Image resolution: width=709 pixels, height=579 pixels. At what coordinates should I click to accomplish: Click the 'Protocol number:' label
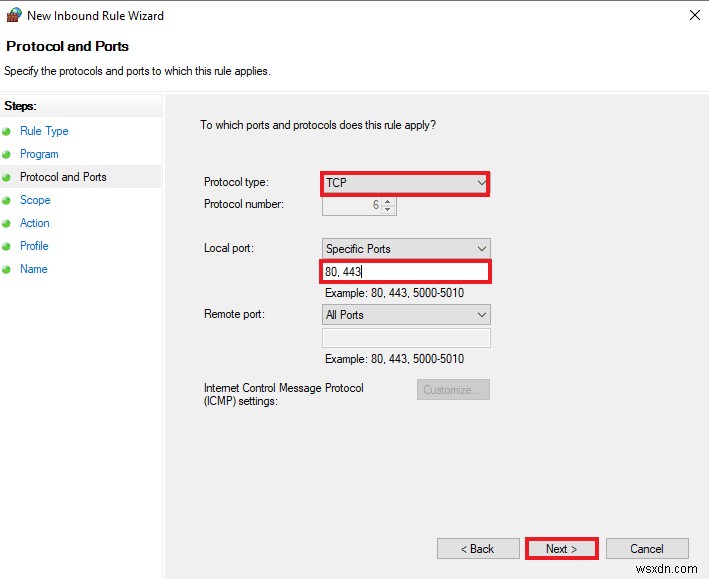pyautogui.click(x=244, y=204)
